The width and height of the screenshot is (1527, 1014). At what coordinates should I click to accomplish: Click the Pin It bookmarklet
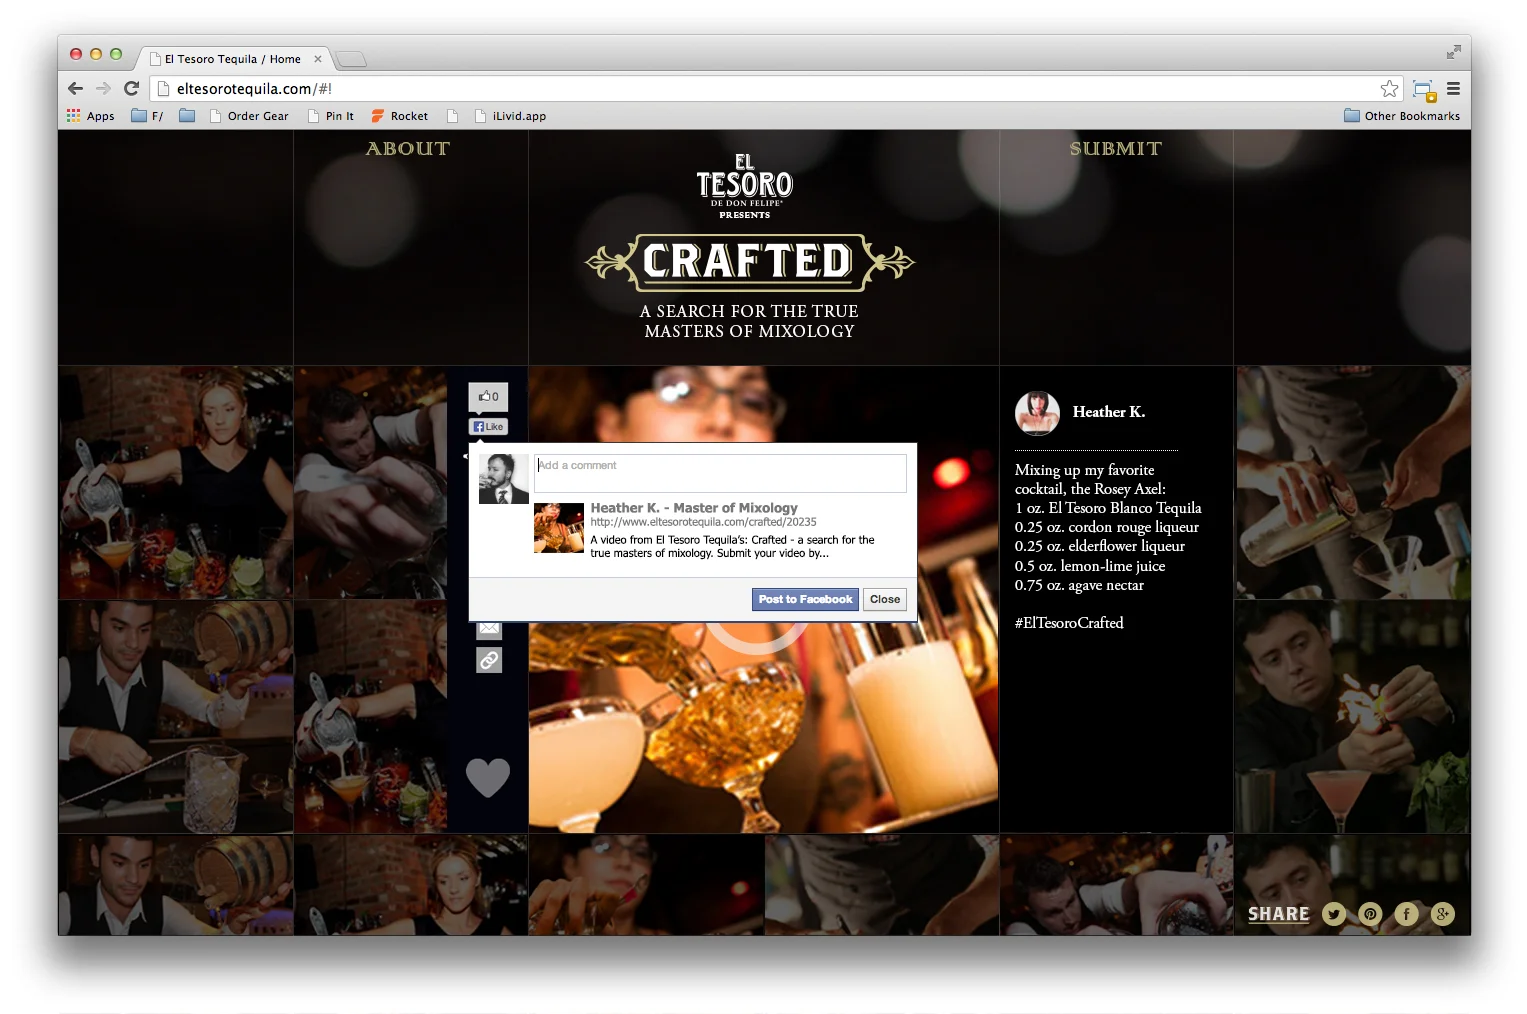tap(331, 116)
